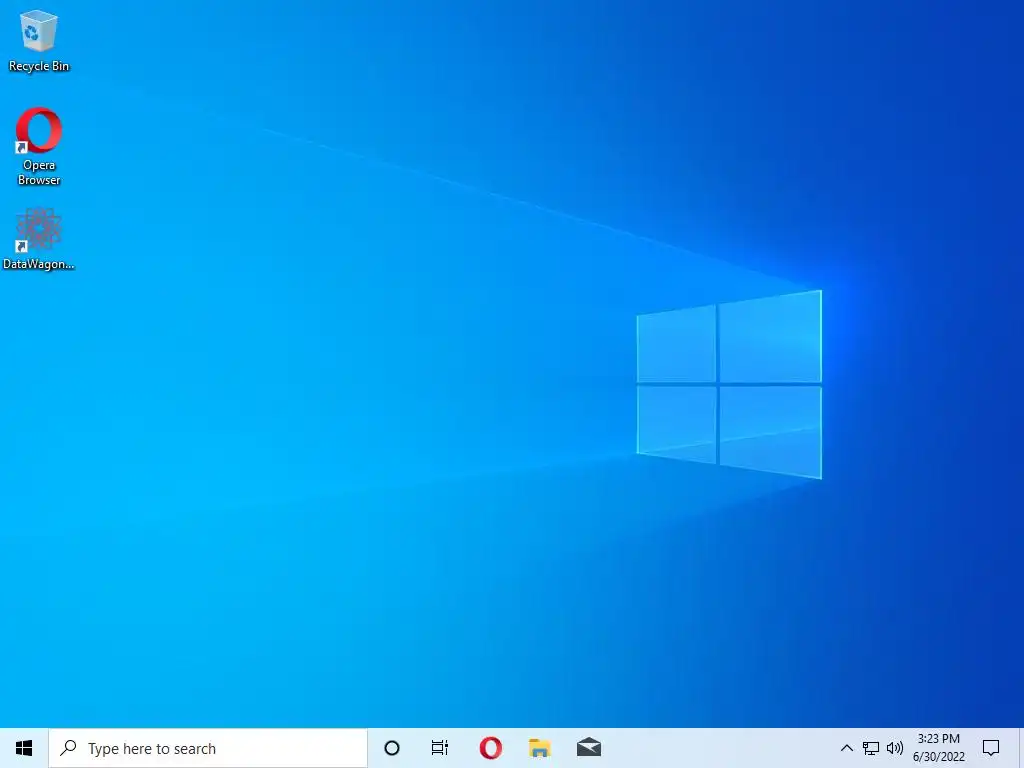The width and height of the screenshot is (1024, 768).
Task: Open the Mail app from the taskbar
Action: [x=589, y=748]
